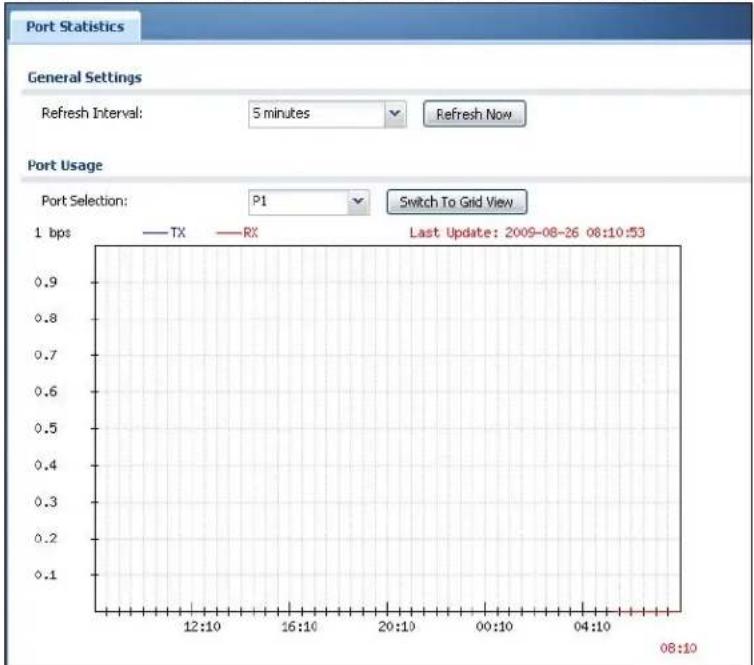Click the 0.4 y-axis value
Screen dimensions: 754x665
pos(46,465)
